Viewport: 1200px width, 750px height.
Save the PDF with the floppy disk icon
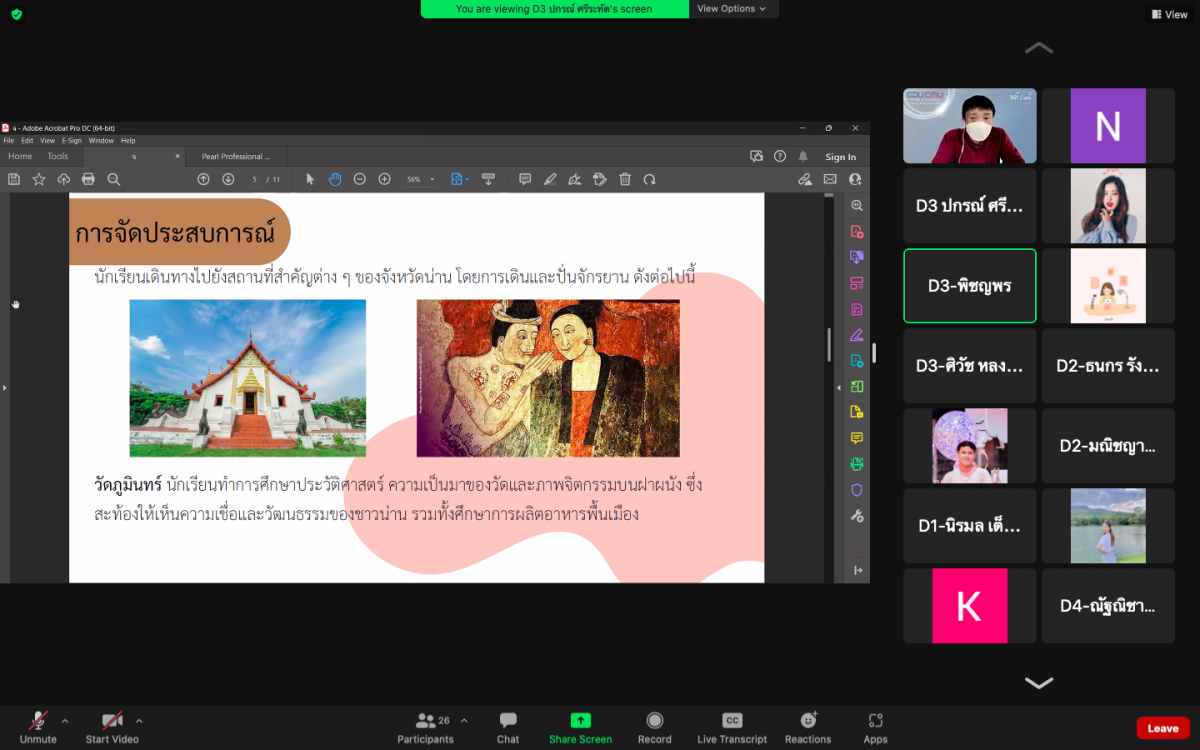coord(14,179)
